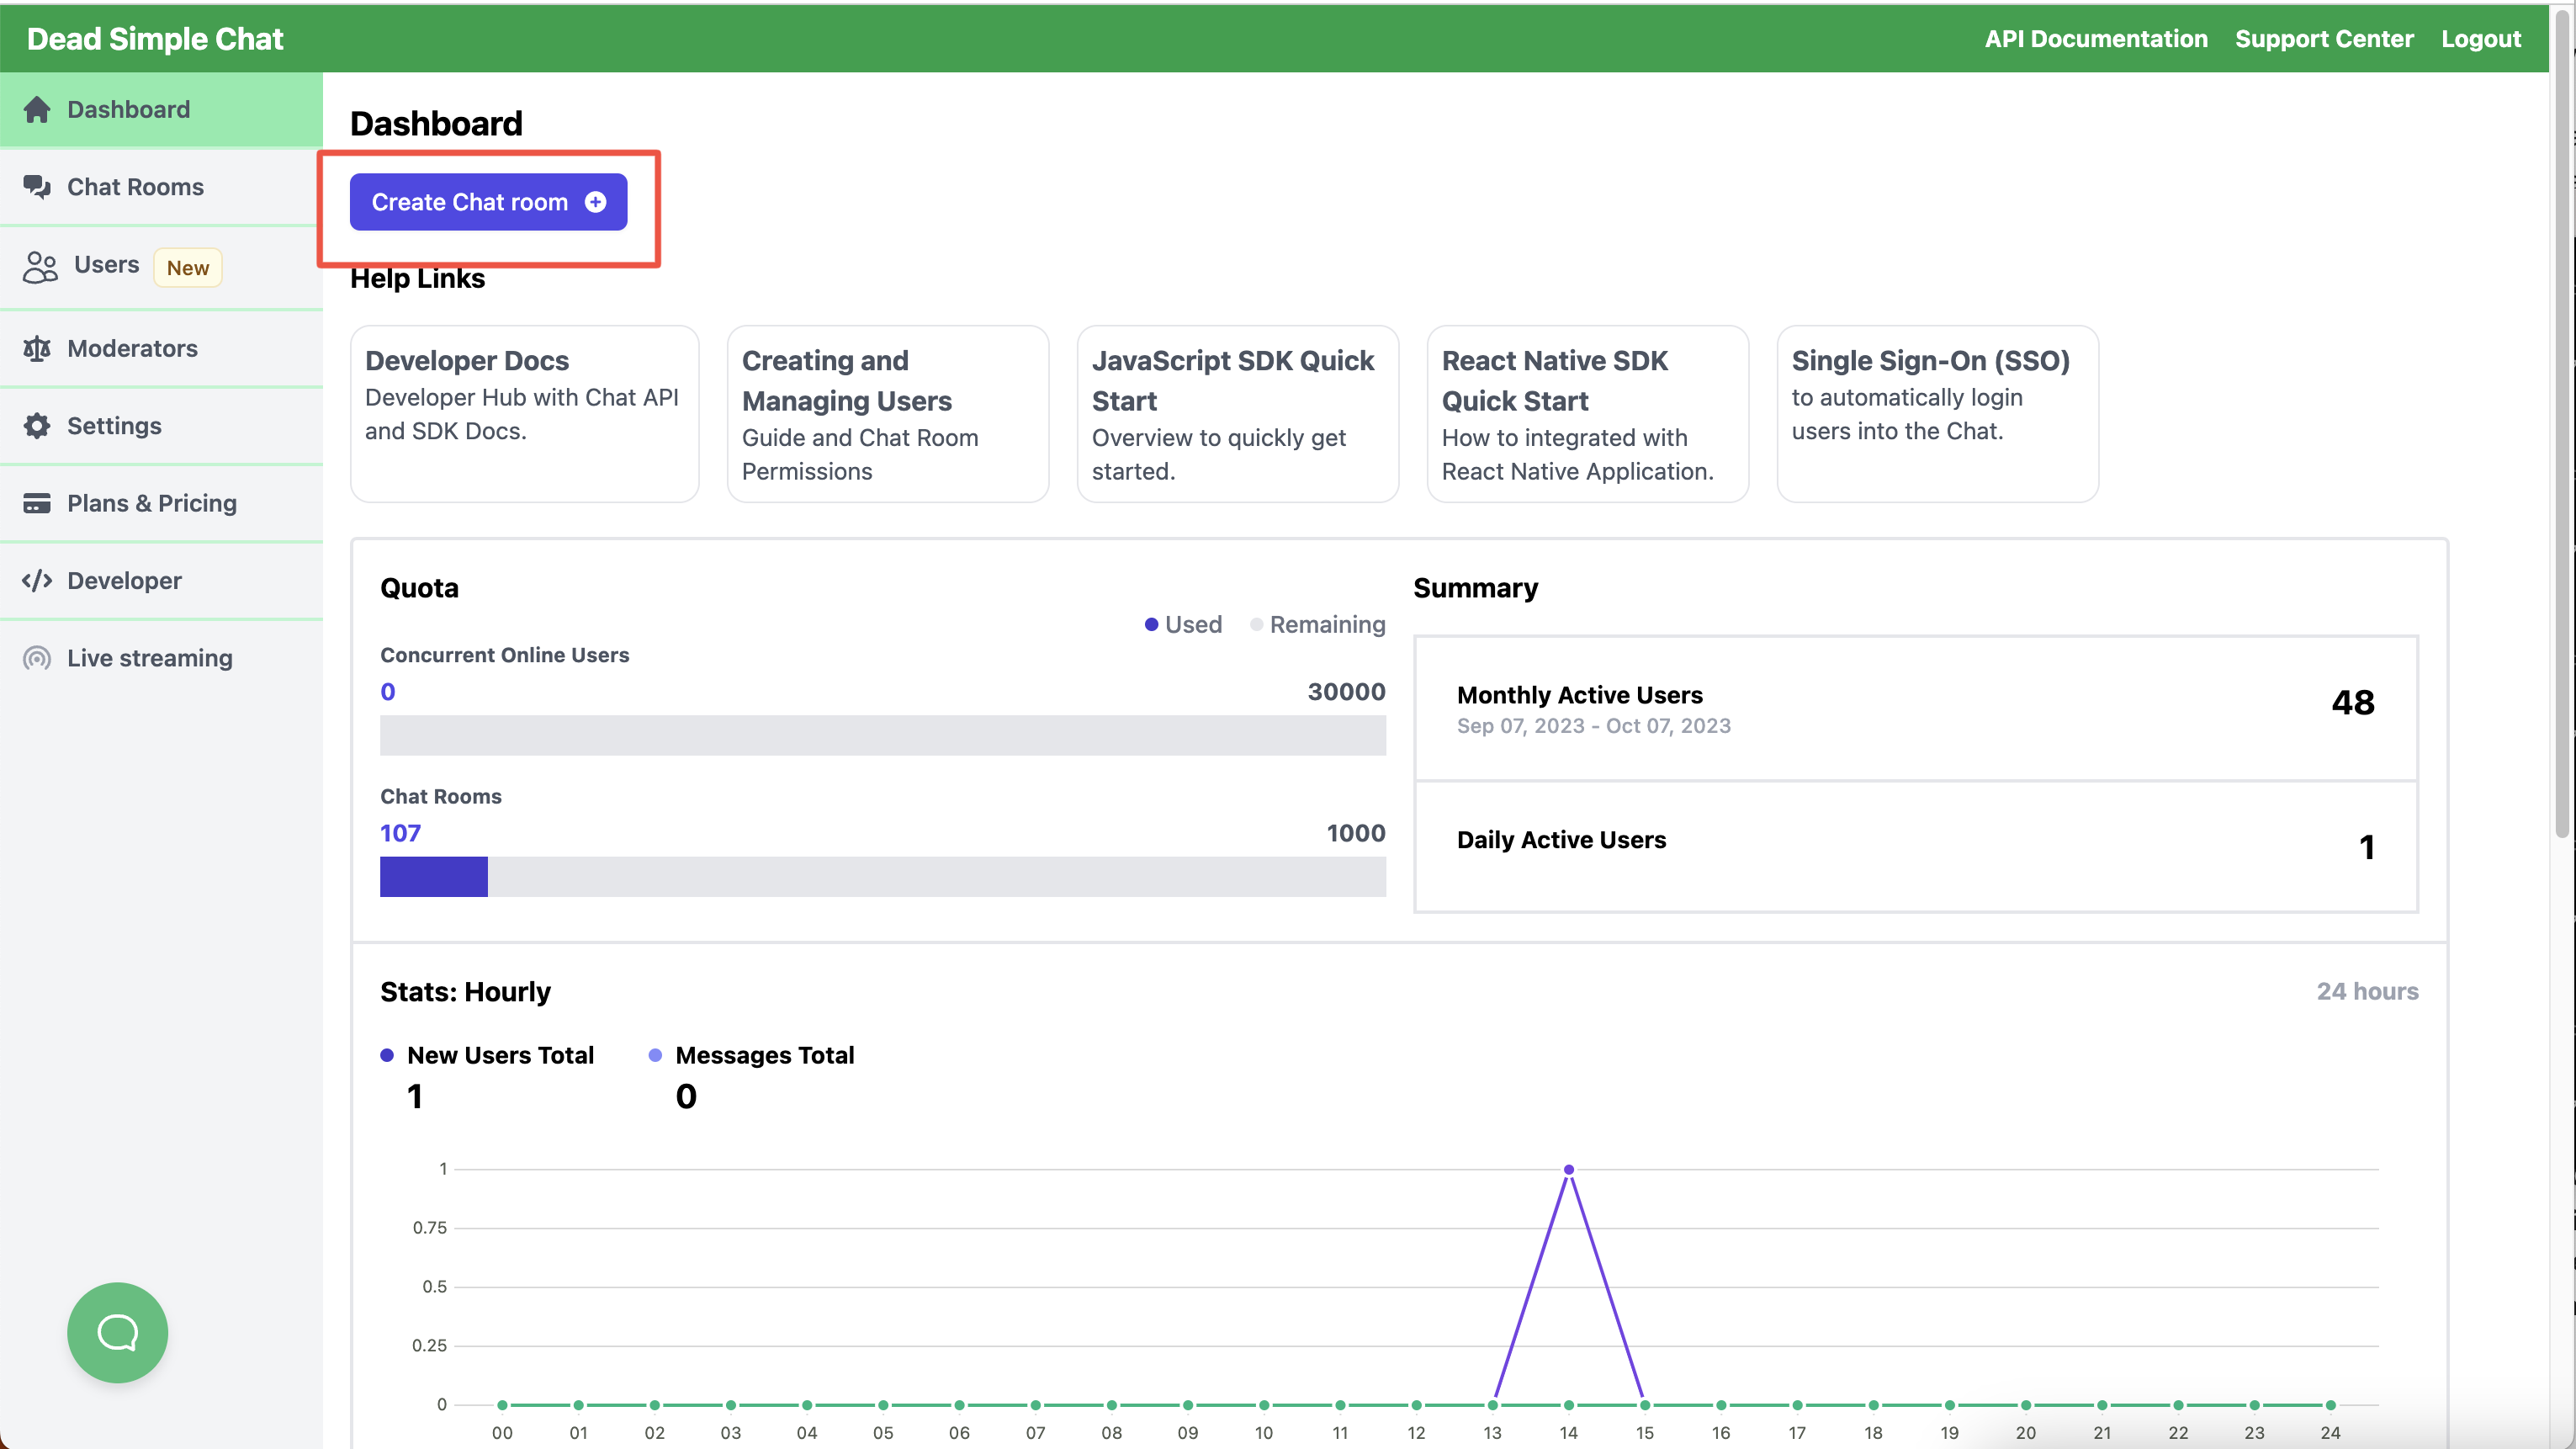2576x1449 pixels.
Task: Navigate to Moderators page
Action: click(x=161, y=348)
